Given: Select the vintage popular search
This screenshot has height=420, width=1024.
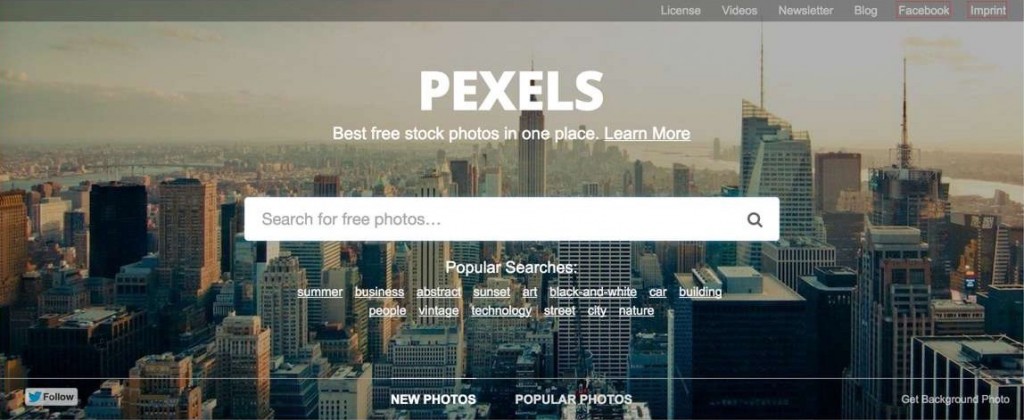Looking at the screenshot, I should [438, 311].
